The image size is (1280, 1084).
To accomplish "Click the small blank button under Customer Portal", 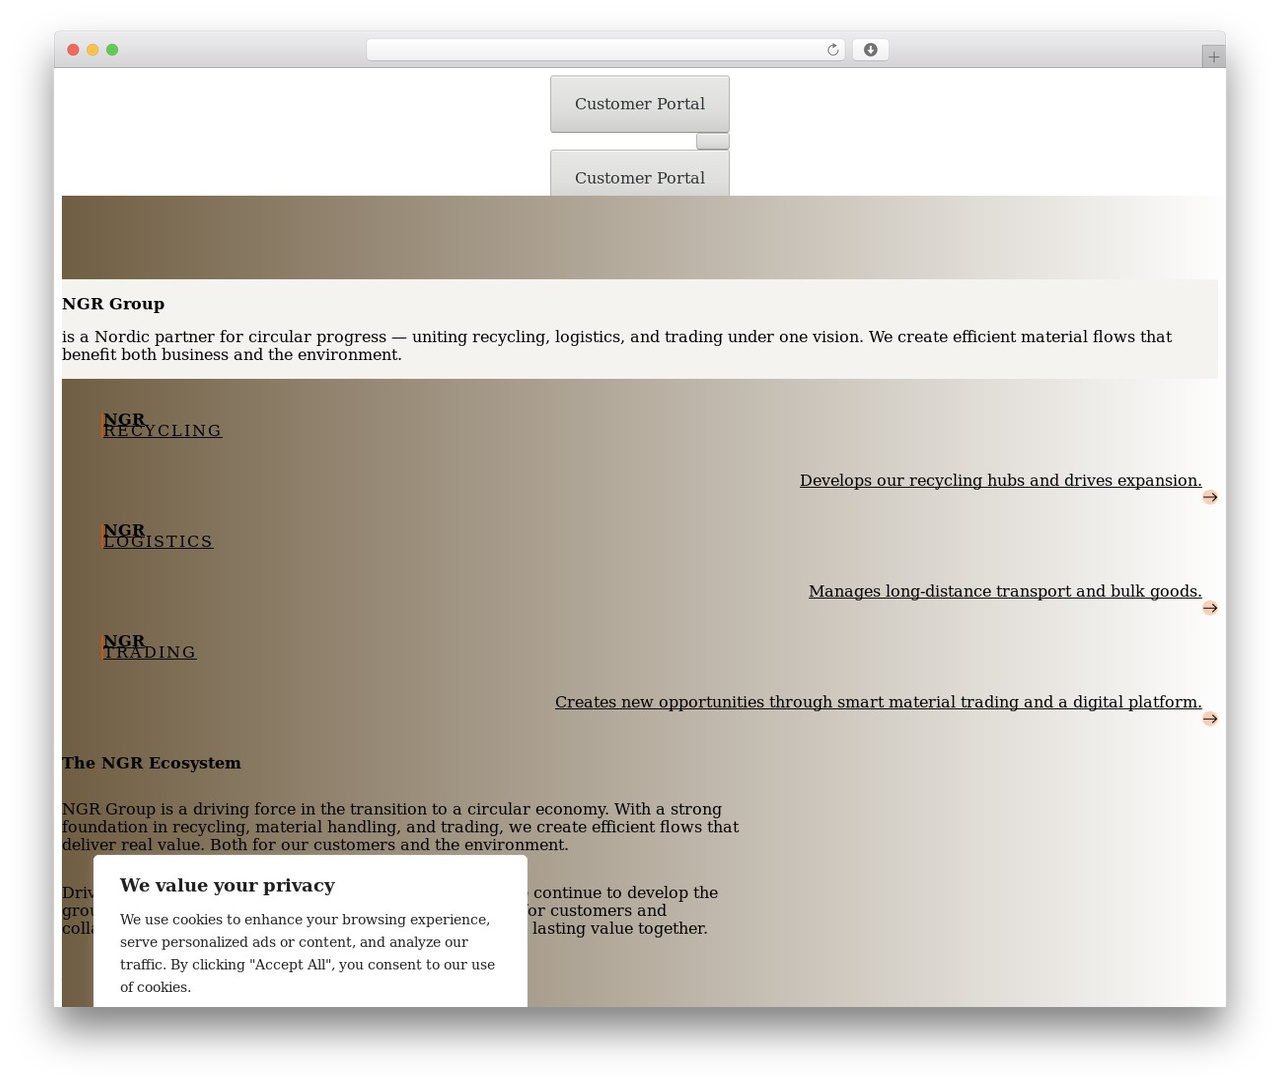I will (x=713, y=141).
